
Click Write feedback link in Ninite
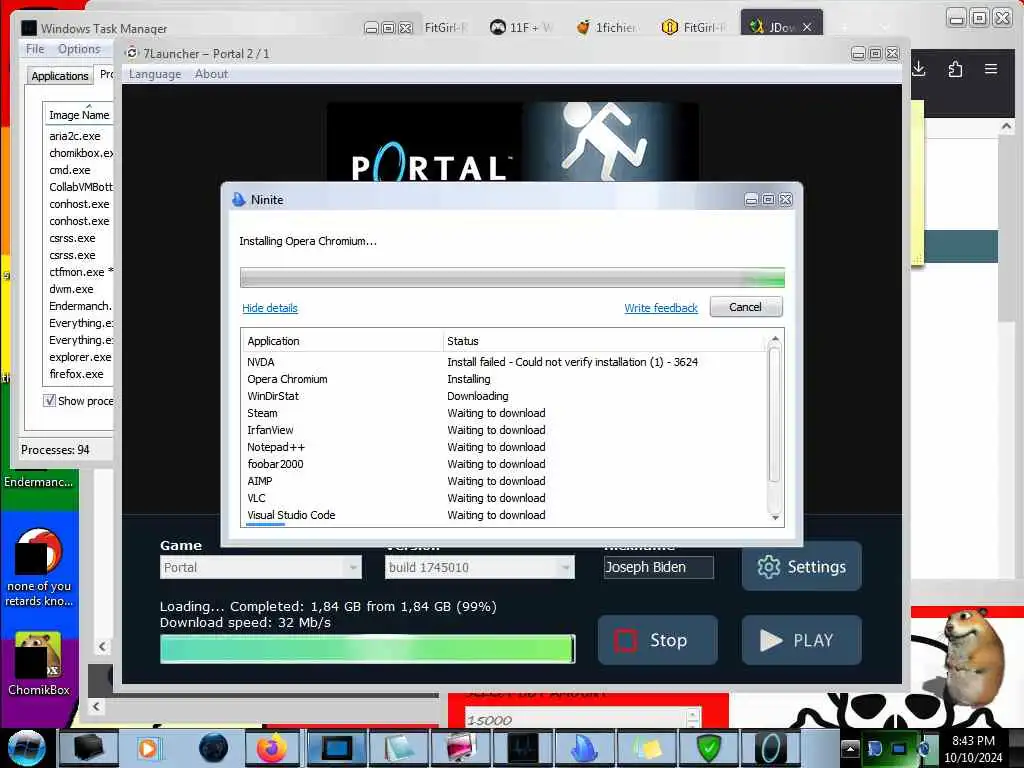[661, 308]
